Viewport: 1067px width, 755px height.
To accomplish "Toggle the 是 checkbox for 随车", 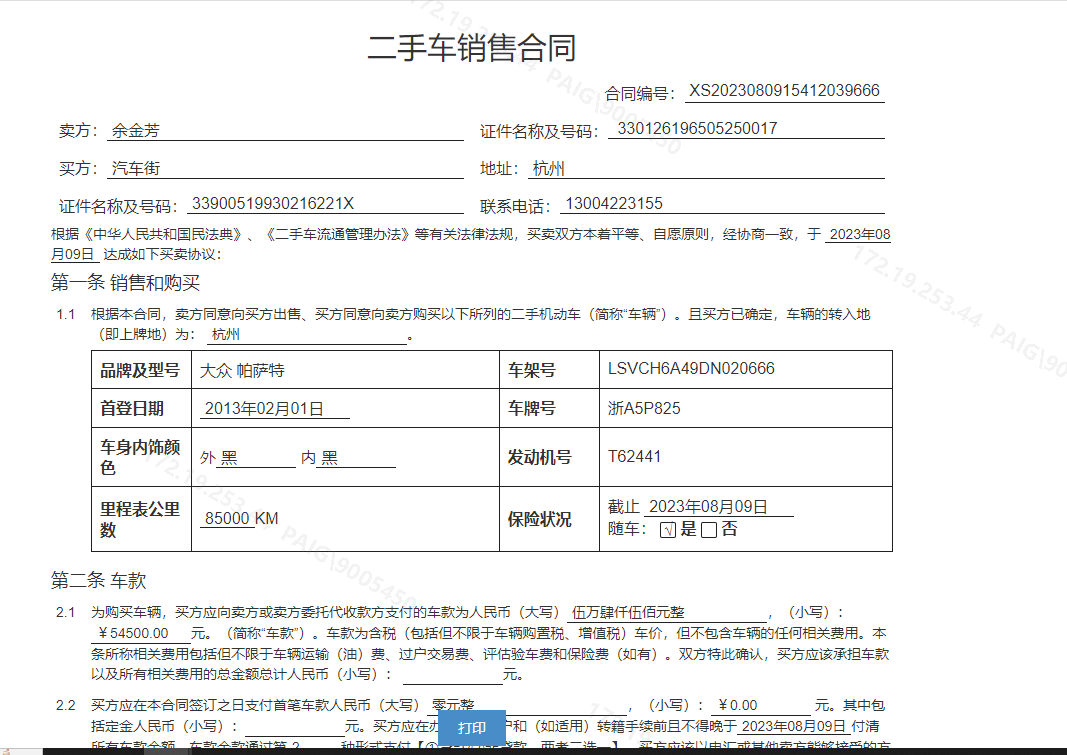I will [x=668, y=530].
